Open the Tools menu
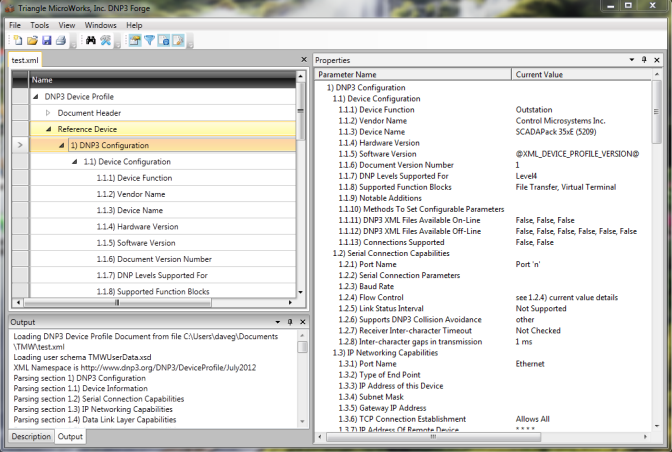This screenshot has height=452, width=672. pyautogui.click(x=40, y=24)
